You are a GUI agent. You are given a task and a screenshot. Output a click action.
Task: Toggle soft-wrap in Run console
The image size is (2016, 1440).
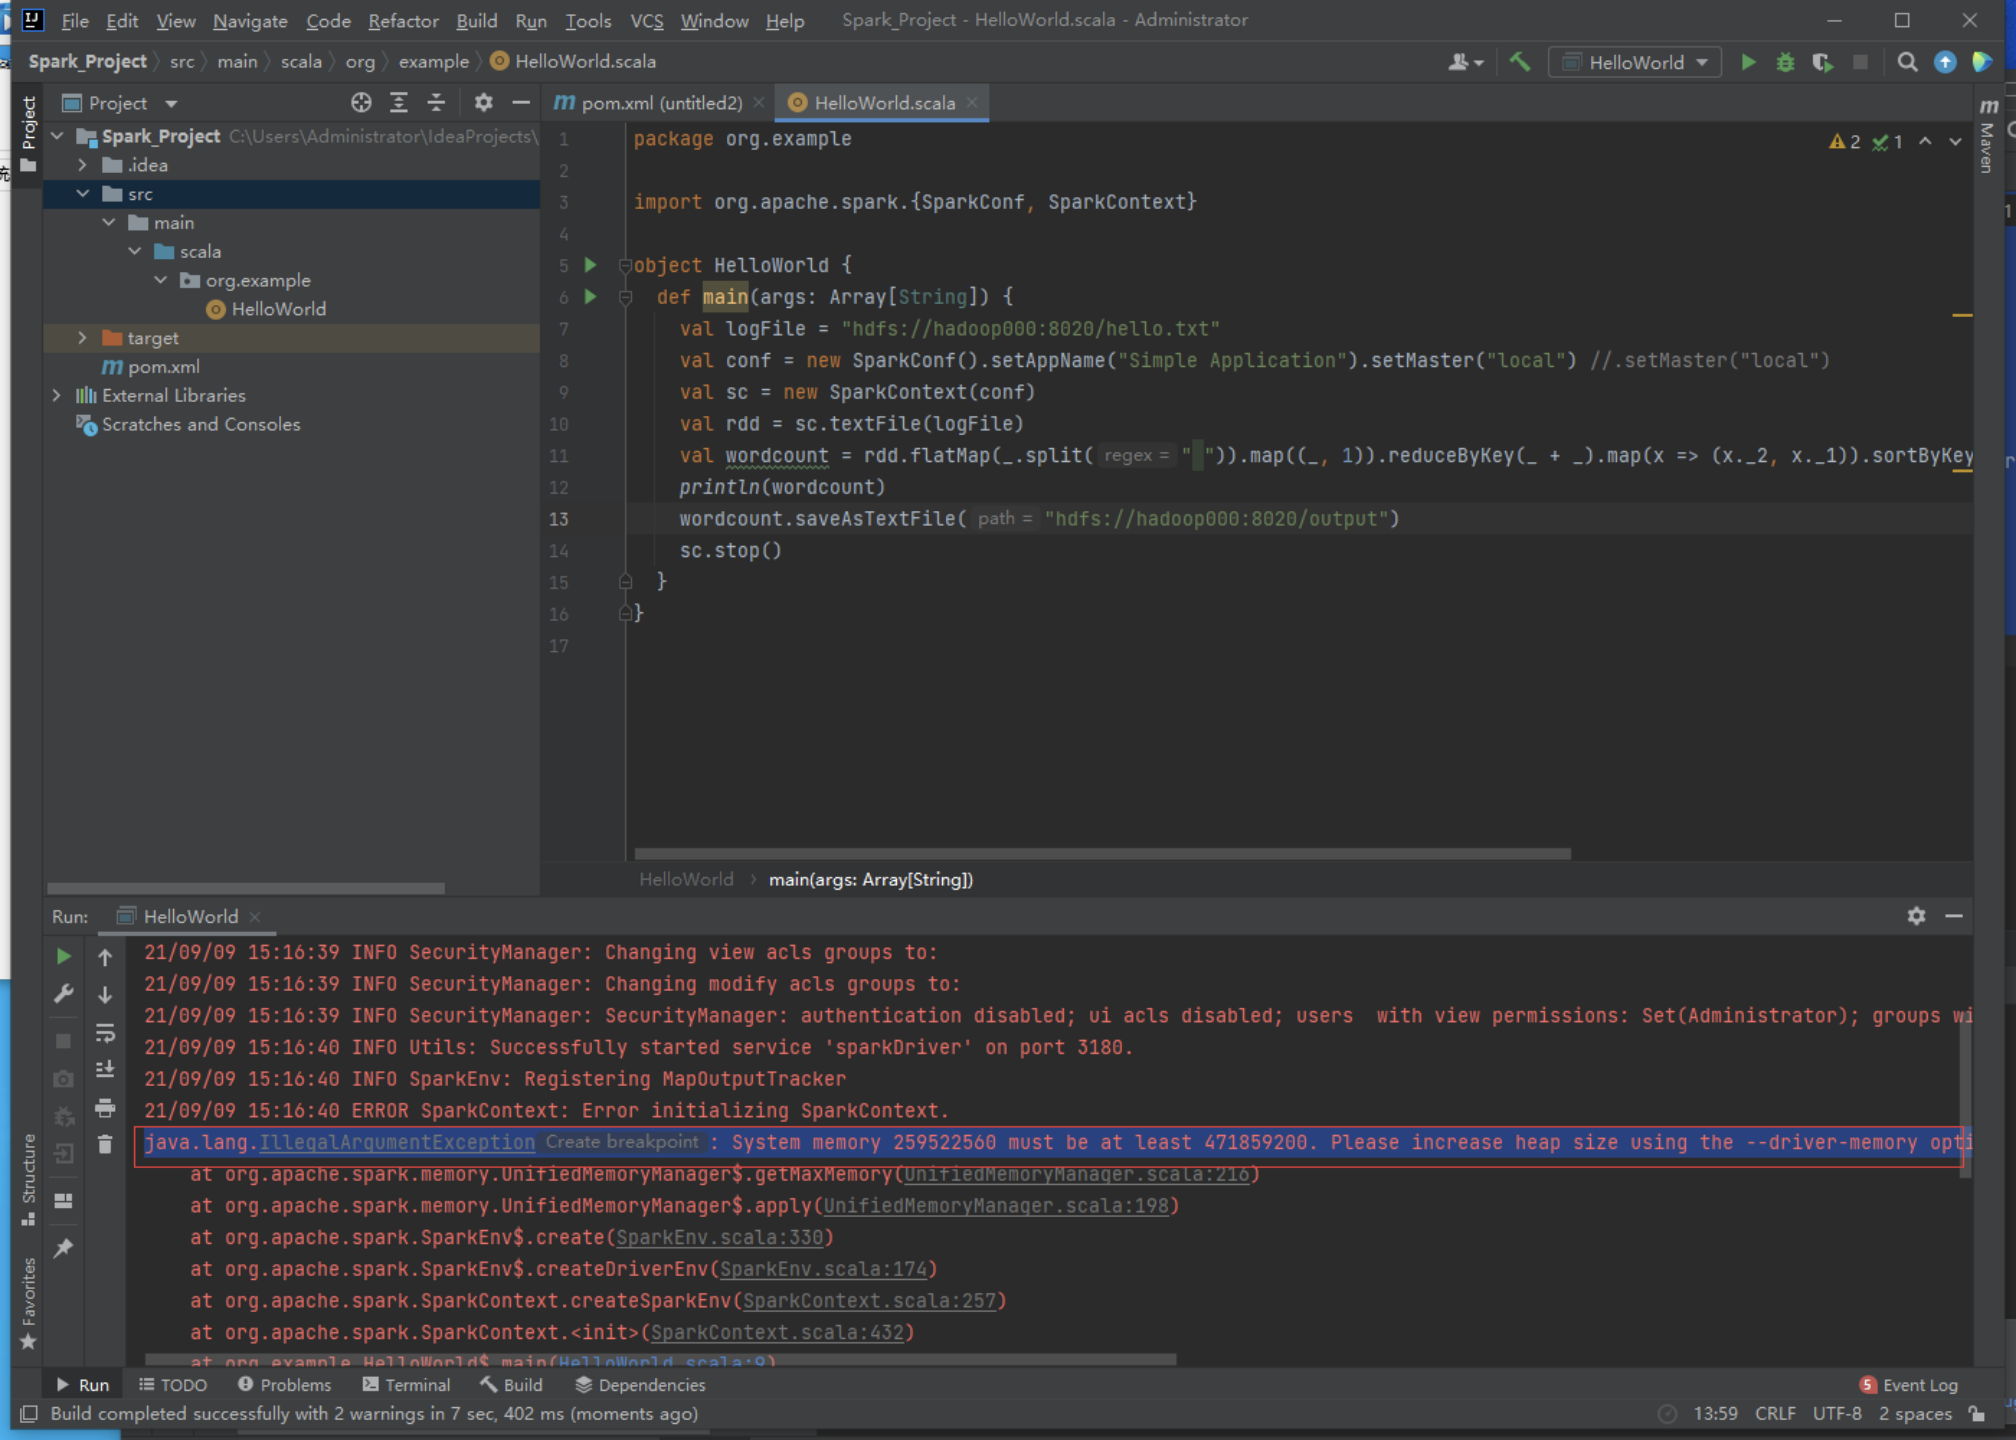[105, 1033]
